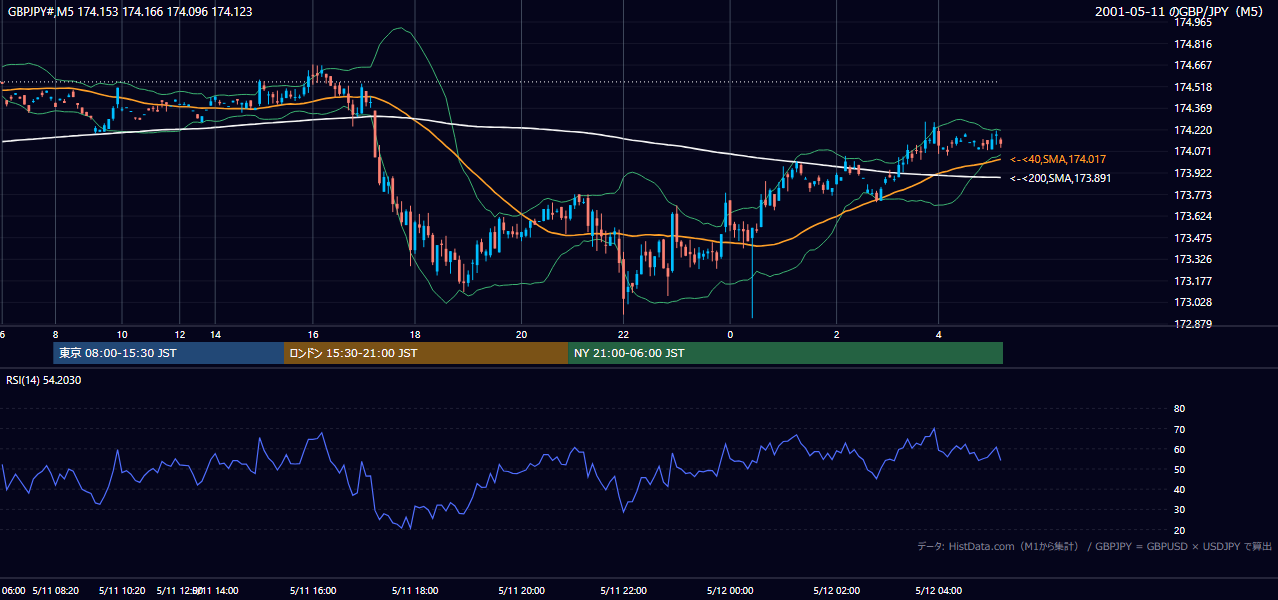
Task: Click the 5/12 04:00 bottom time label
Action: click(x=938, y=591)
